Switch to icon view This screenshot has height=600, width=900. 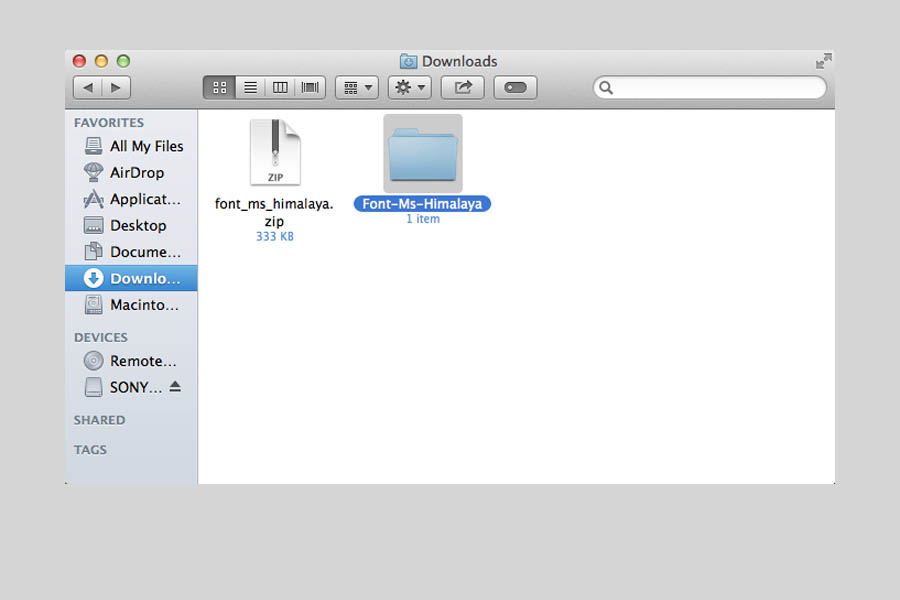(x=219, y=88)
